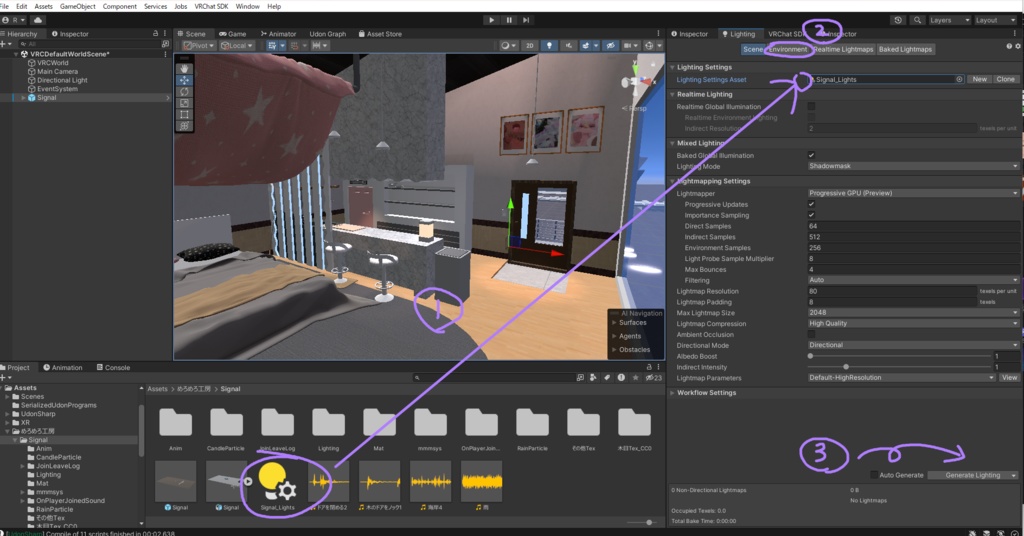The width and height of the screenshot is (1024, 536).
Task: Open the Lightmap Compression dropdown
Action: pyautogui.click(x=913, y=323)
